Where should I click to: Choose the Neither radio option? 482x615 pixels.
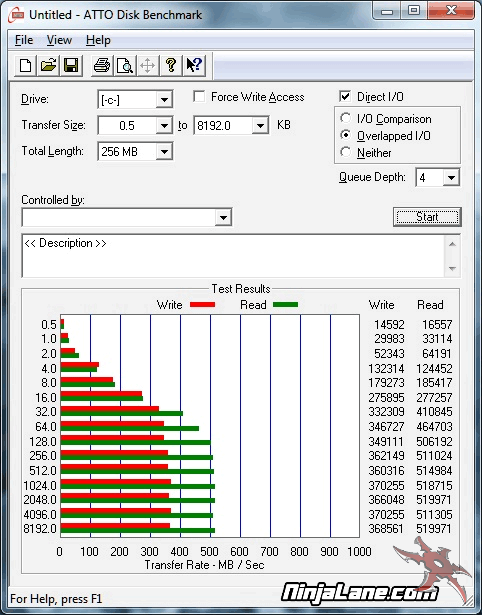click(x=346, y=152)
